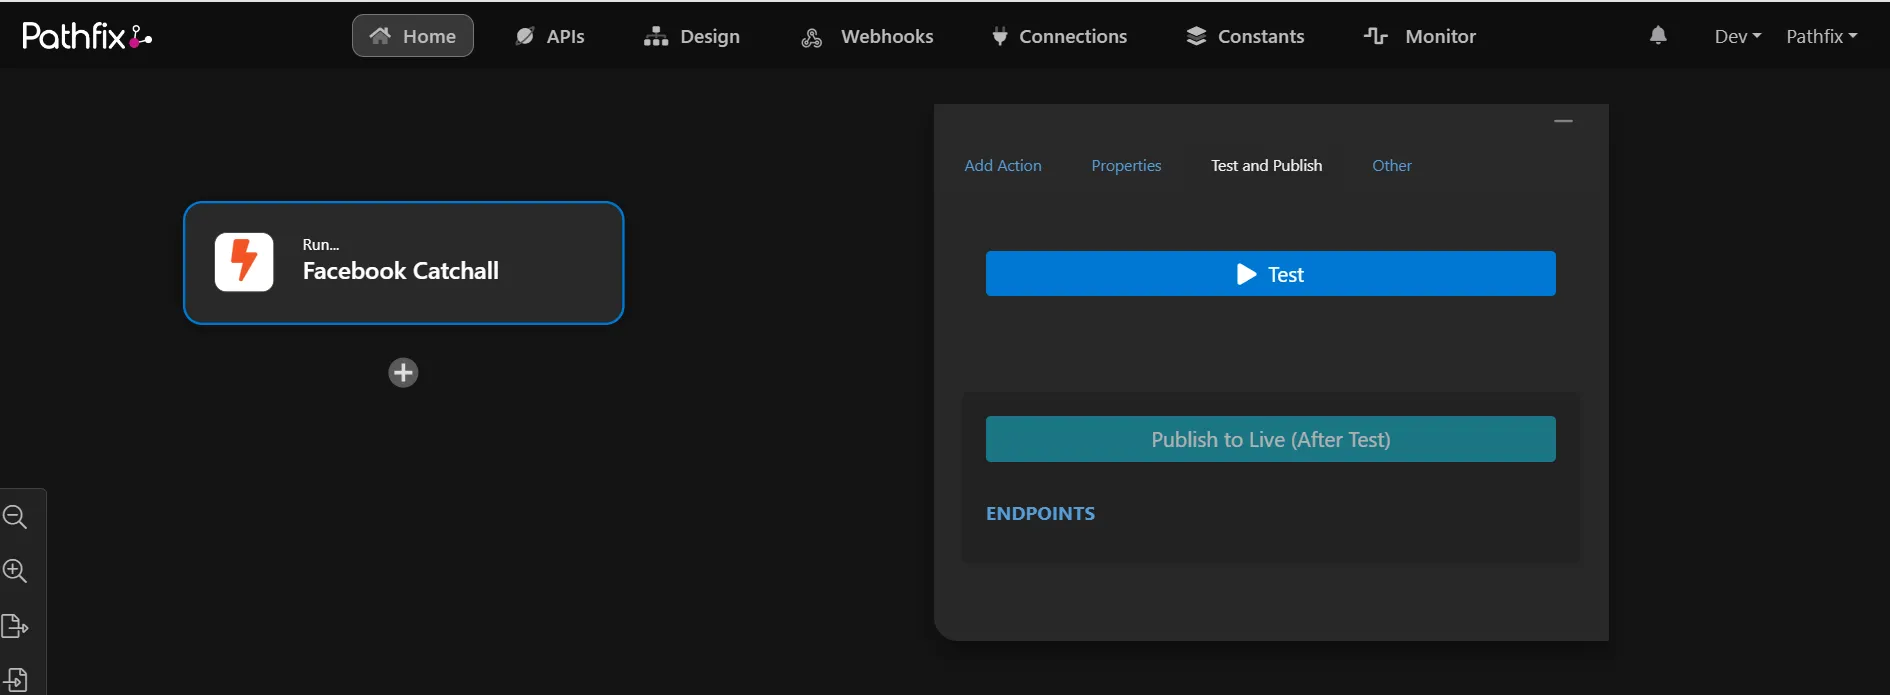
Task: Click the ENDPOINTS heading
Action: click(x=1040, y=513)
